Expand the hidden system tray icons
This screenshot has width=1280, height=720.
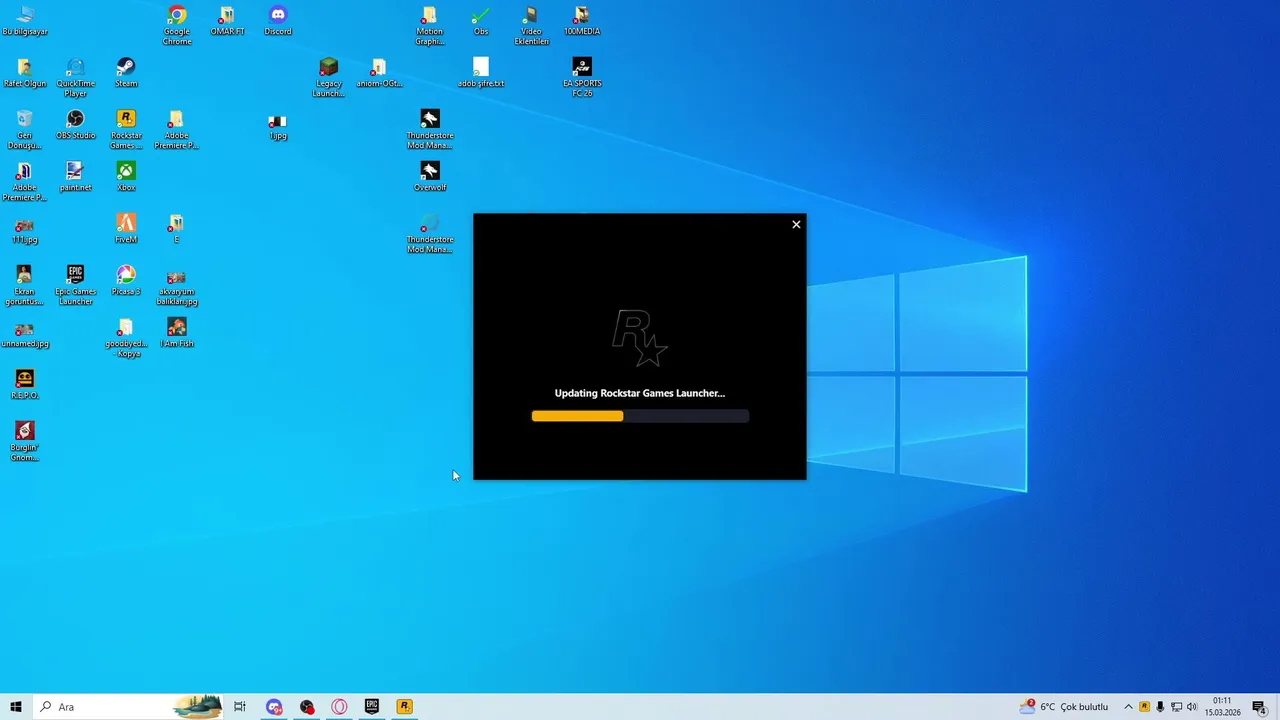1128,707
